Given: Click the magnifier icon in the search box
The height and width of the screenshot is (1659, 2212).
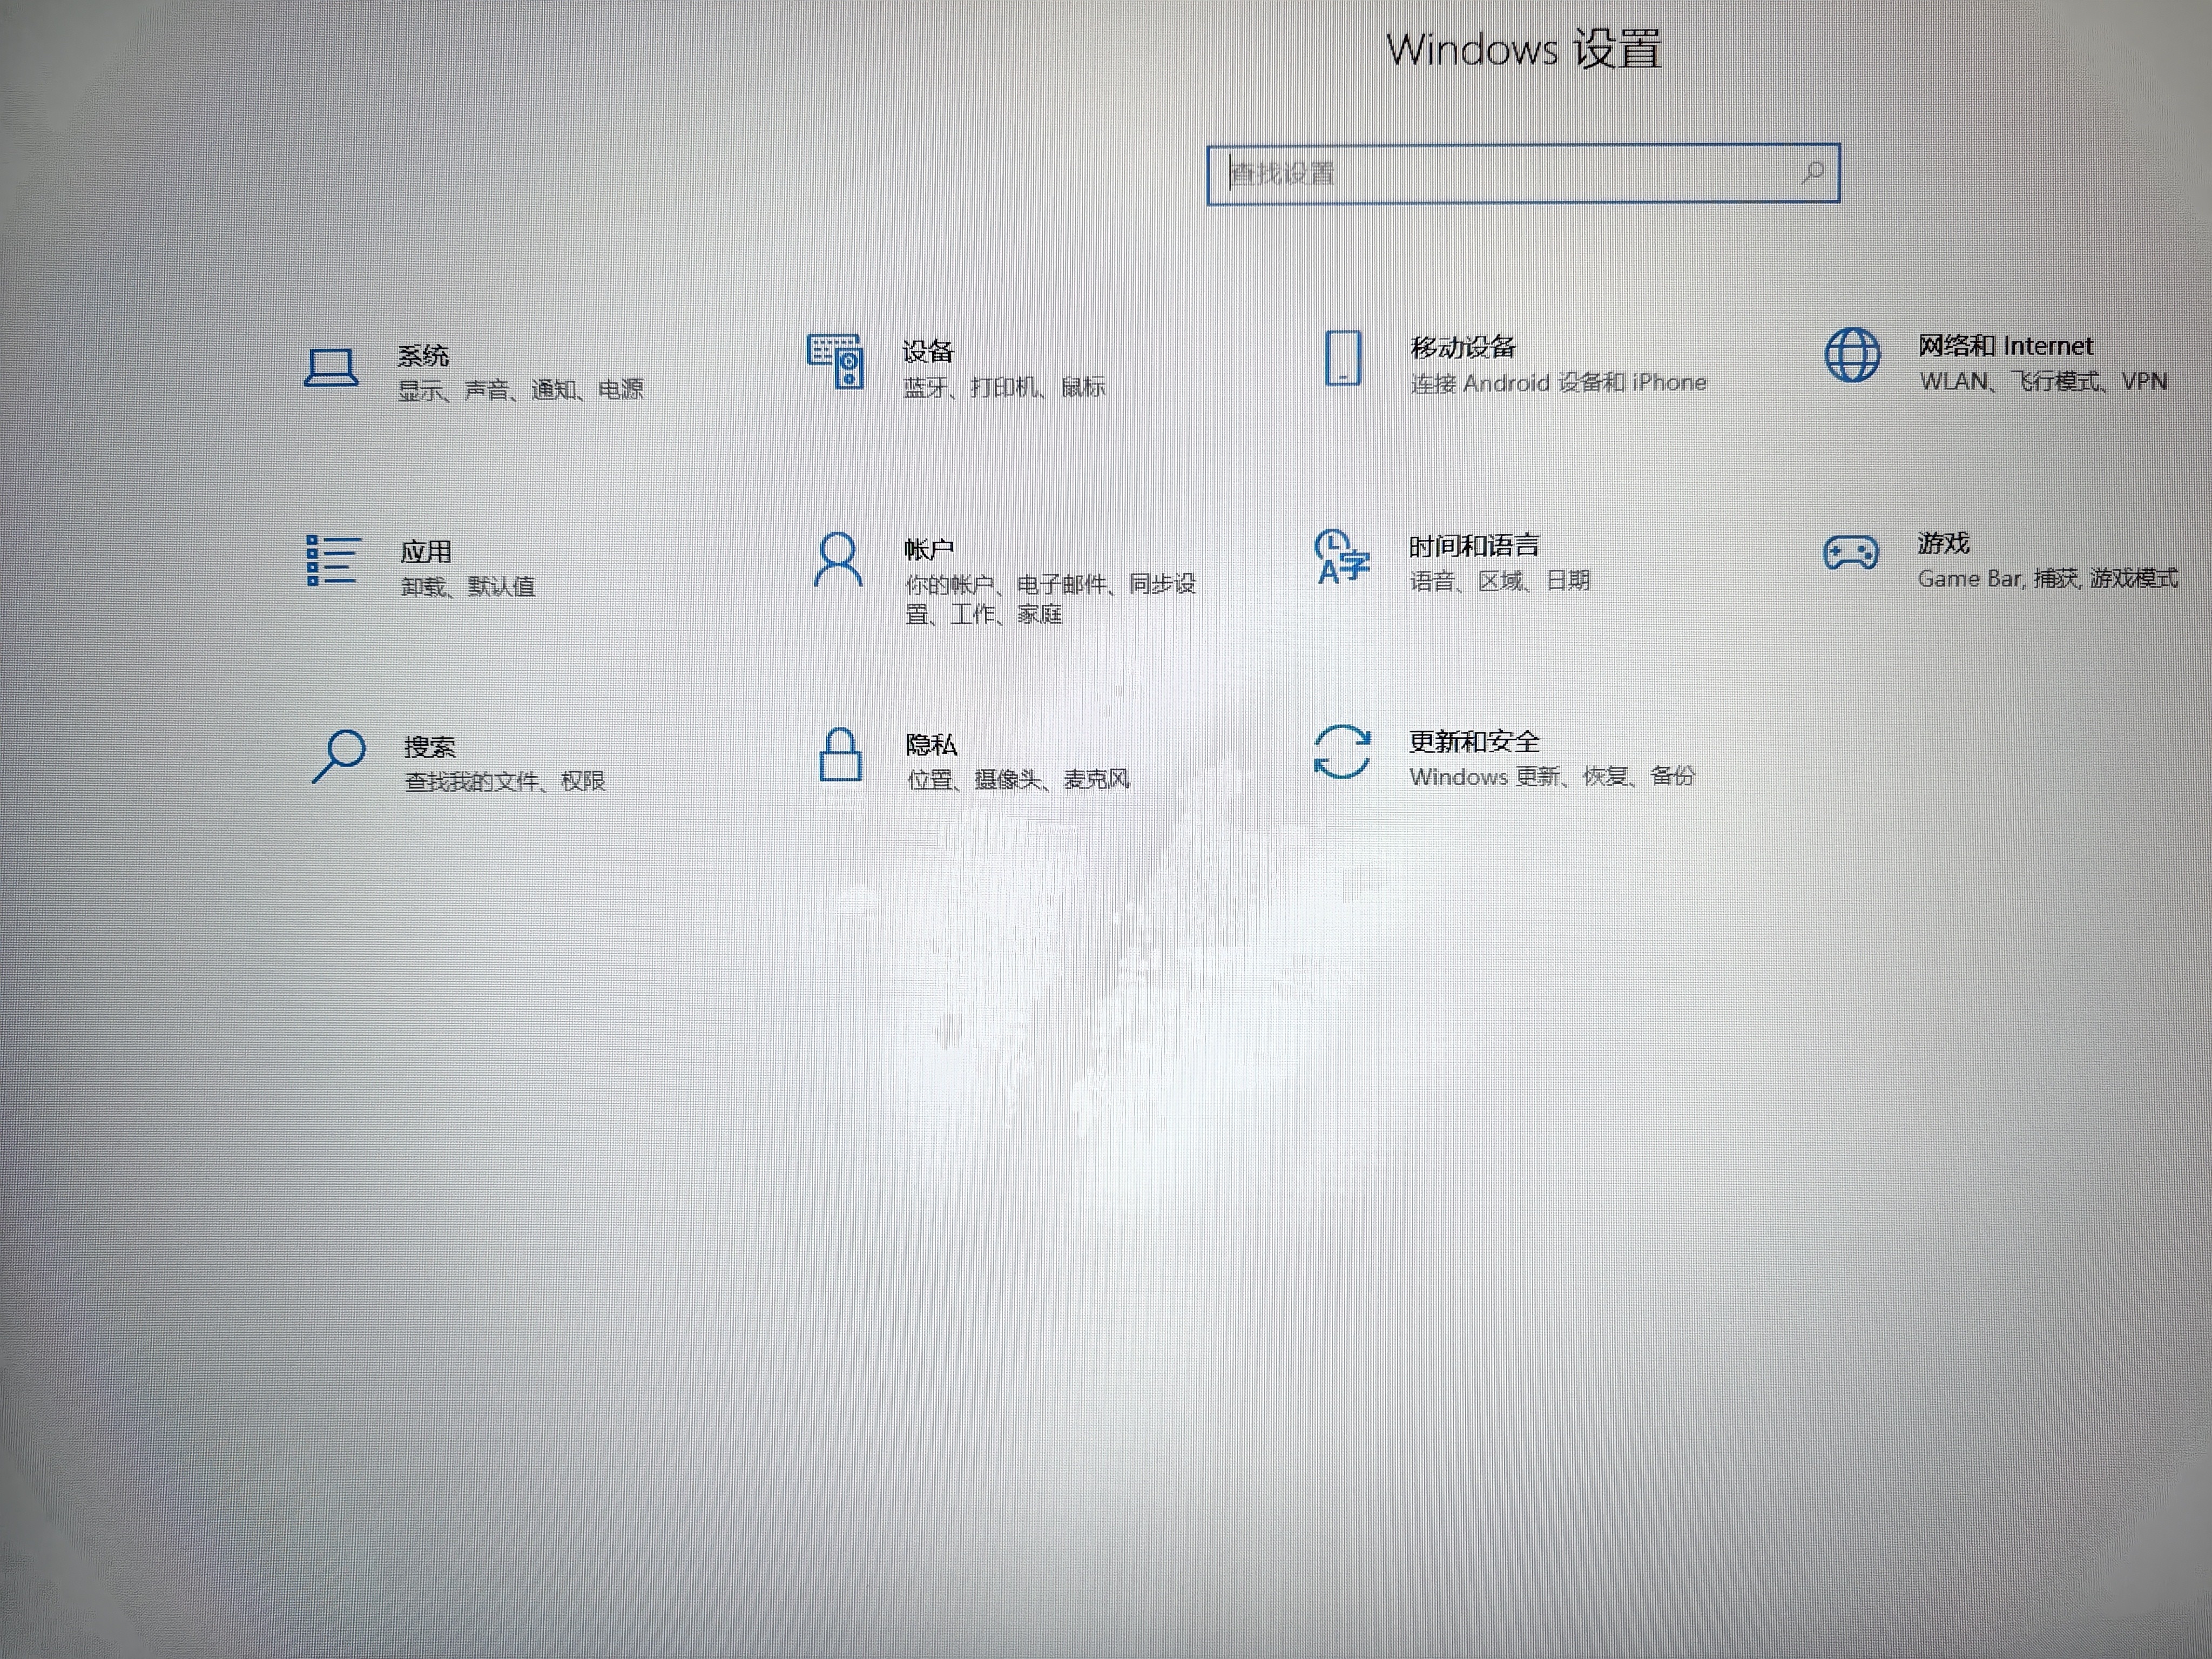Looking at the screenshot, I should click(1812, 173).
